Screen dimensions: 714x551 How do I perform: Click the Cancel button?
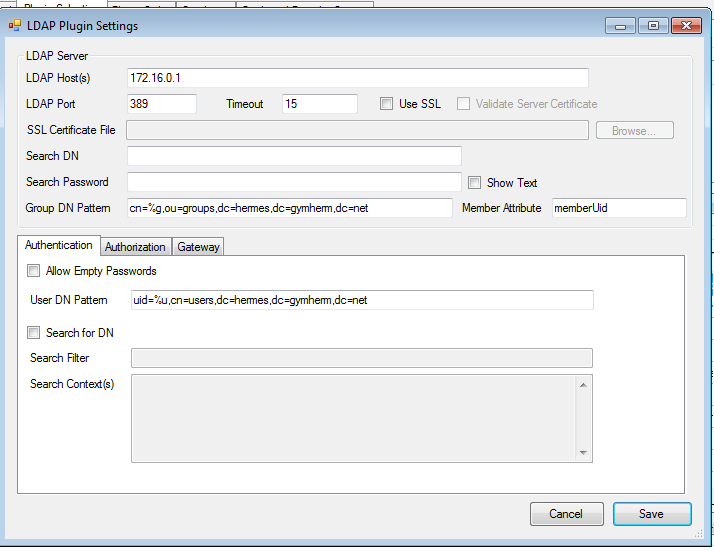566,514
